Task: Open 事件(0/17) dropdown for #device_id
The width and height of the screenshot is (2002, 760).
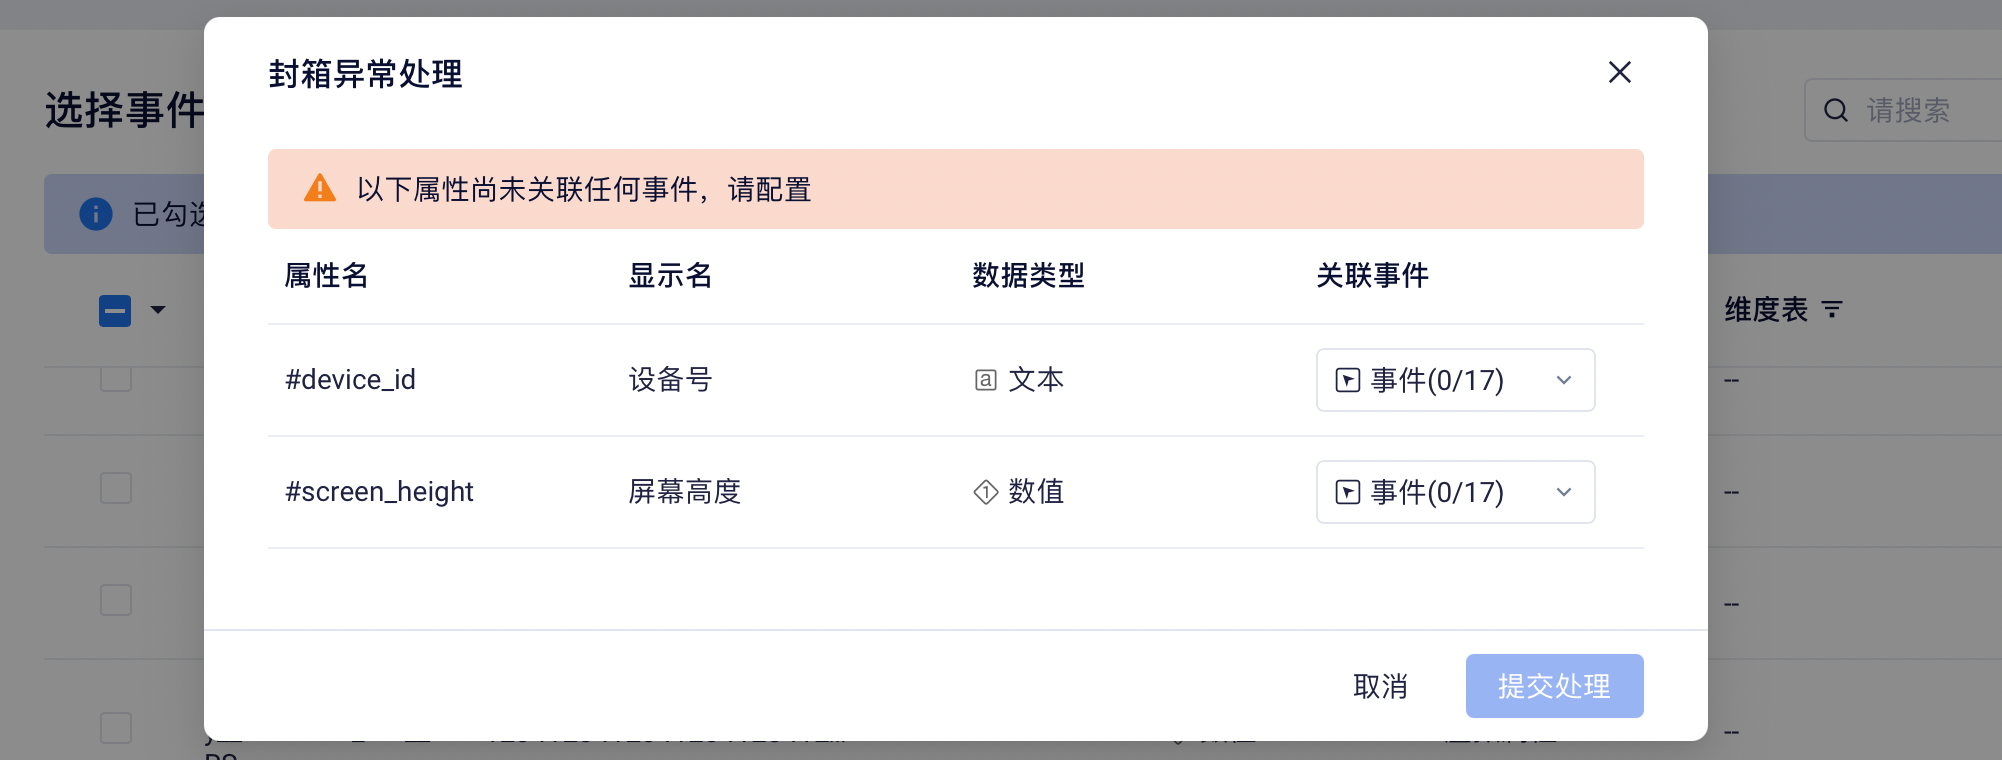Action: pos(1455,380)
